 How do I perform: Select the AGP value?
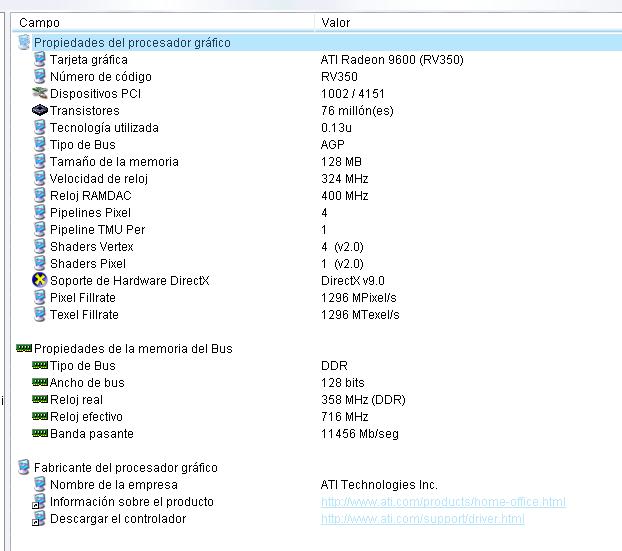(x=332, y=145)
